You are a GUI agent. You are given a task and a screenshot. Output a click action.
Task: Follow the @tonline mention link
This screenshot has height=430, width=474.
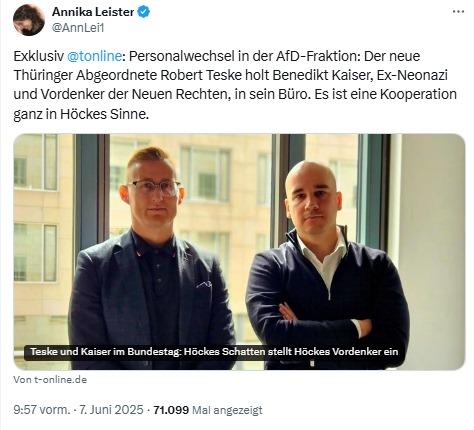click(94, 56)
